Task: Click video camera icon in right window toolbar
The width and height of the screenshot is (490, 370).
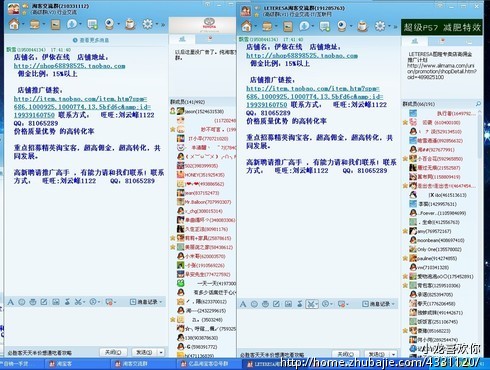Action: coord(341,26)
